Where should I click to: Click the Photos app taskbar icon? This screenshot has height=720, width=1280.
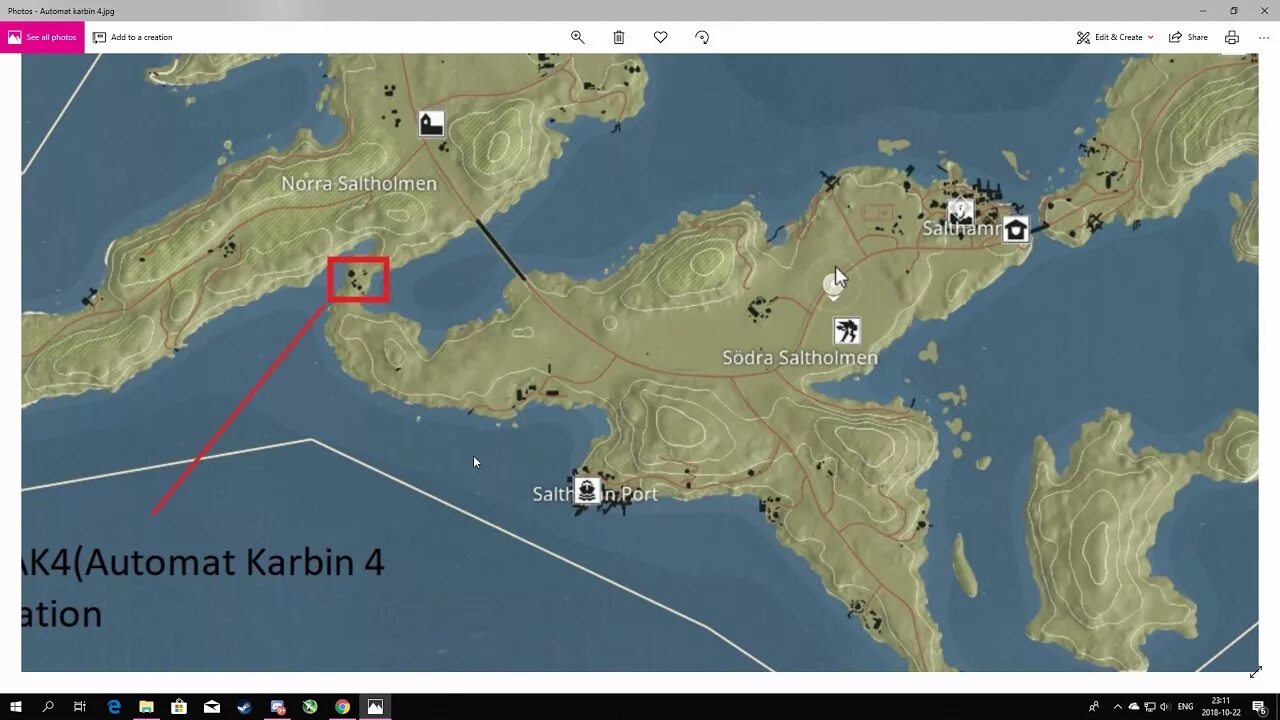375,707
